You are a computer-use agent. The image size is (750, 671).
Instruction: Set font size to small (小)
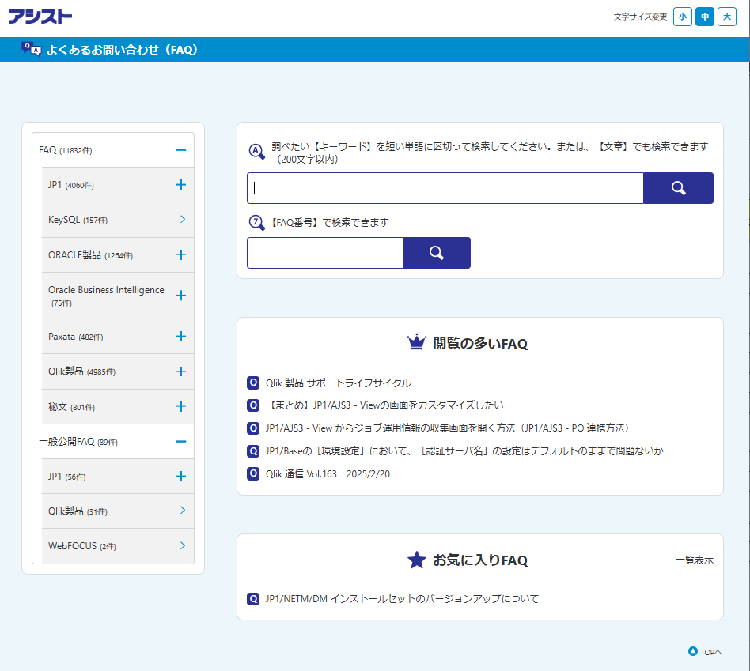(682, 16)
